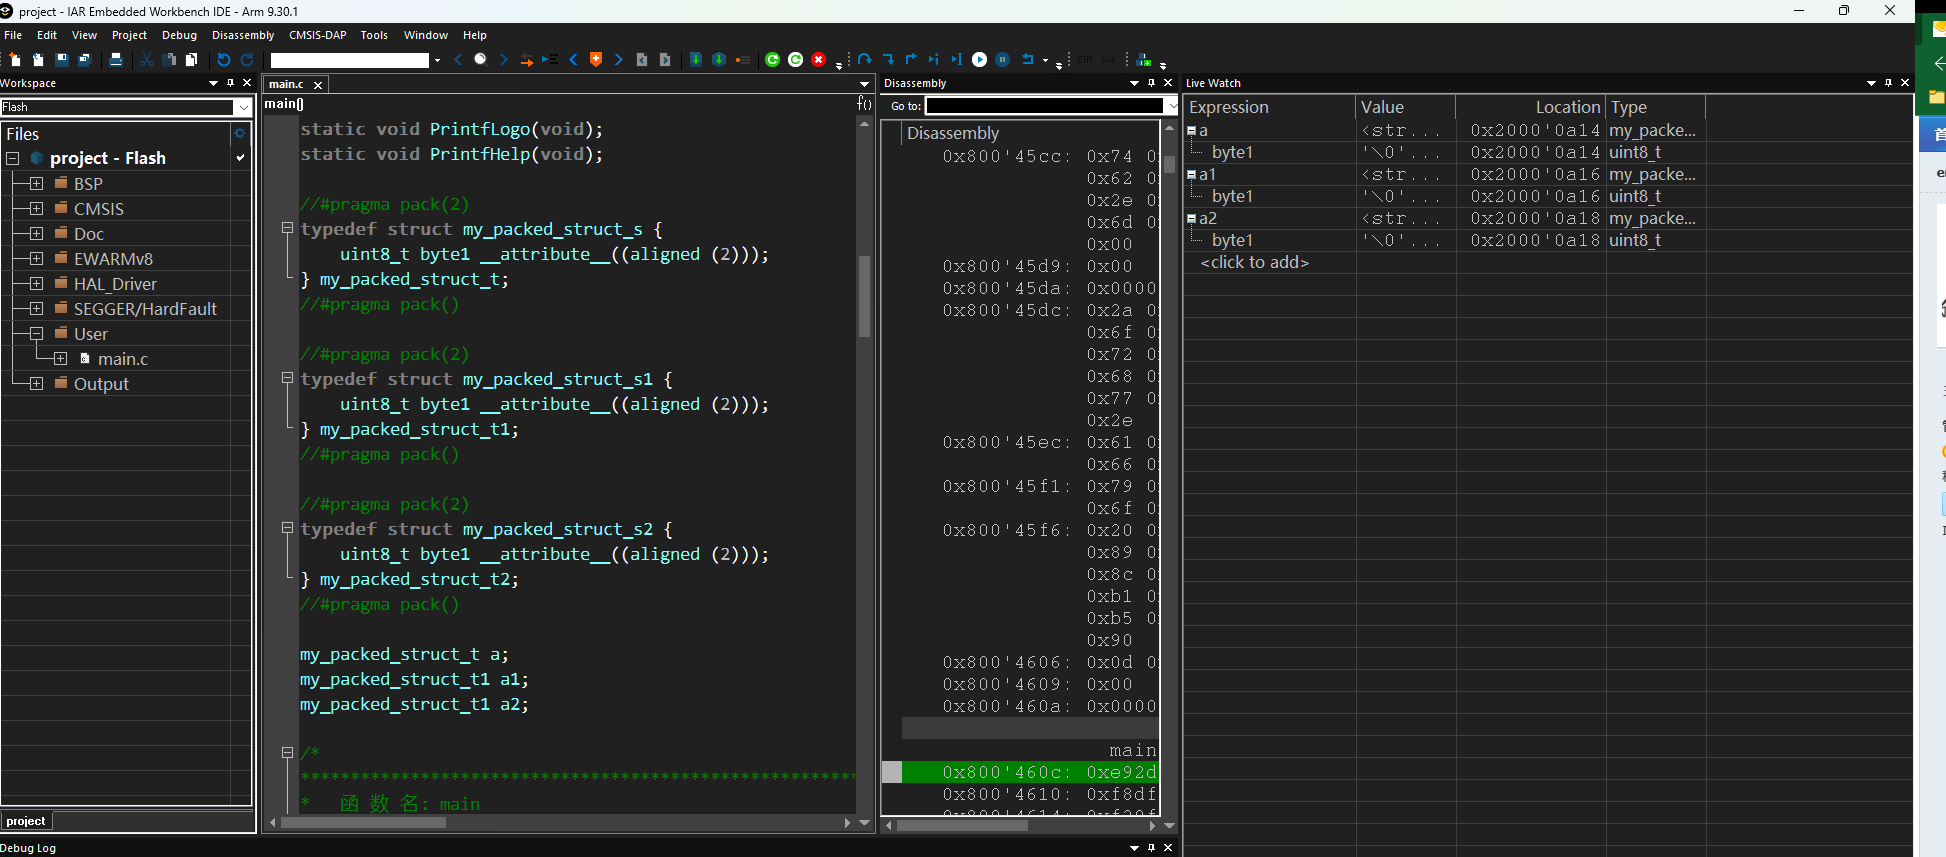Click the Debug without Downloading icon
This screenshot has width=1946, height=857.
(x=796, y=60)
